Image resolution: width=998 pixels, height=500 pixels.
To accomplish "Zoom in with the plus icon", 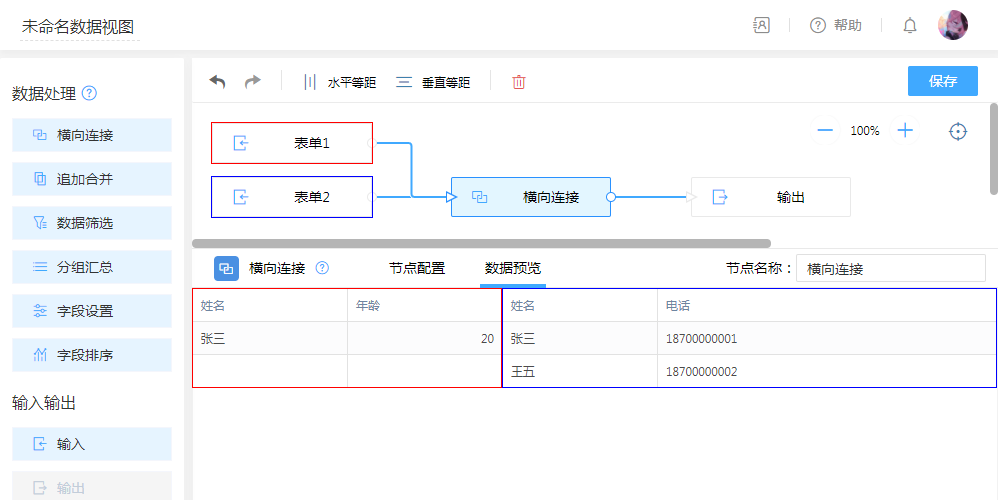I will coord(905,131).
